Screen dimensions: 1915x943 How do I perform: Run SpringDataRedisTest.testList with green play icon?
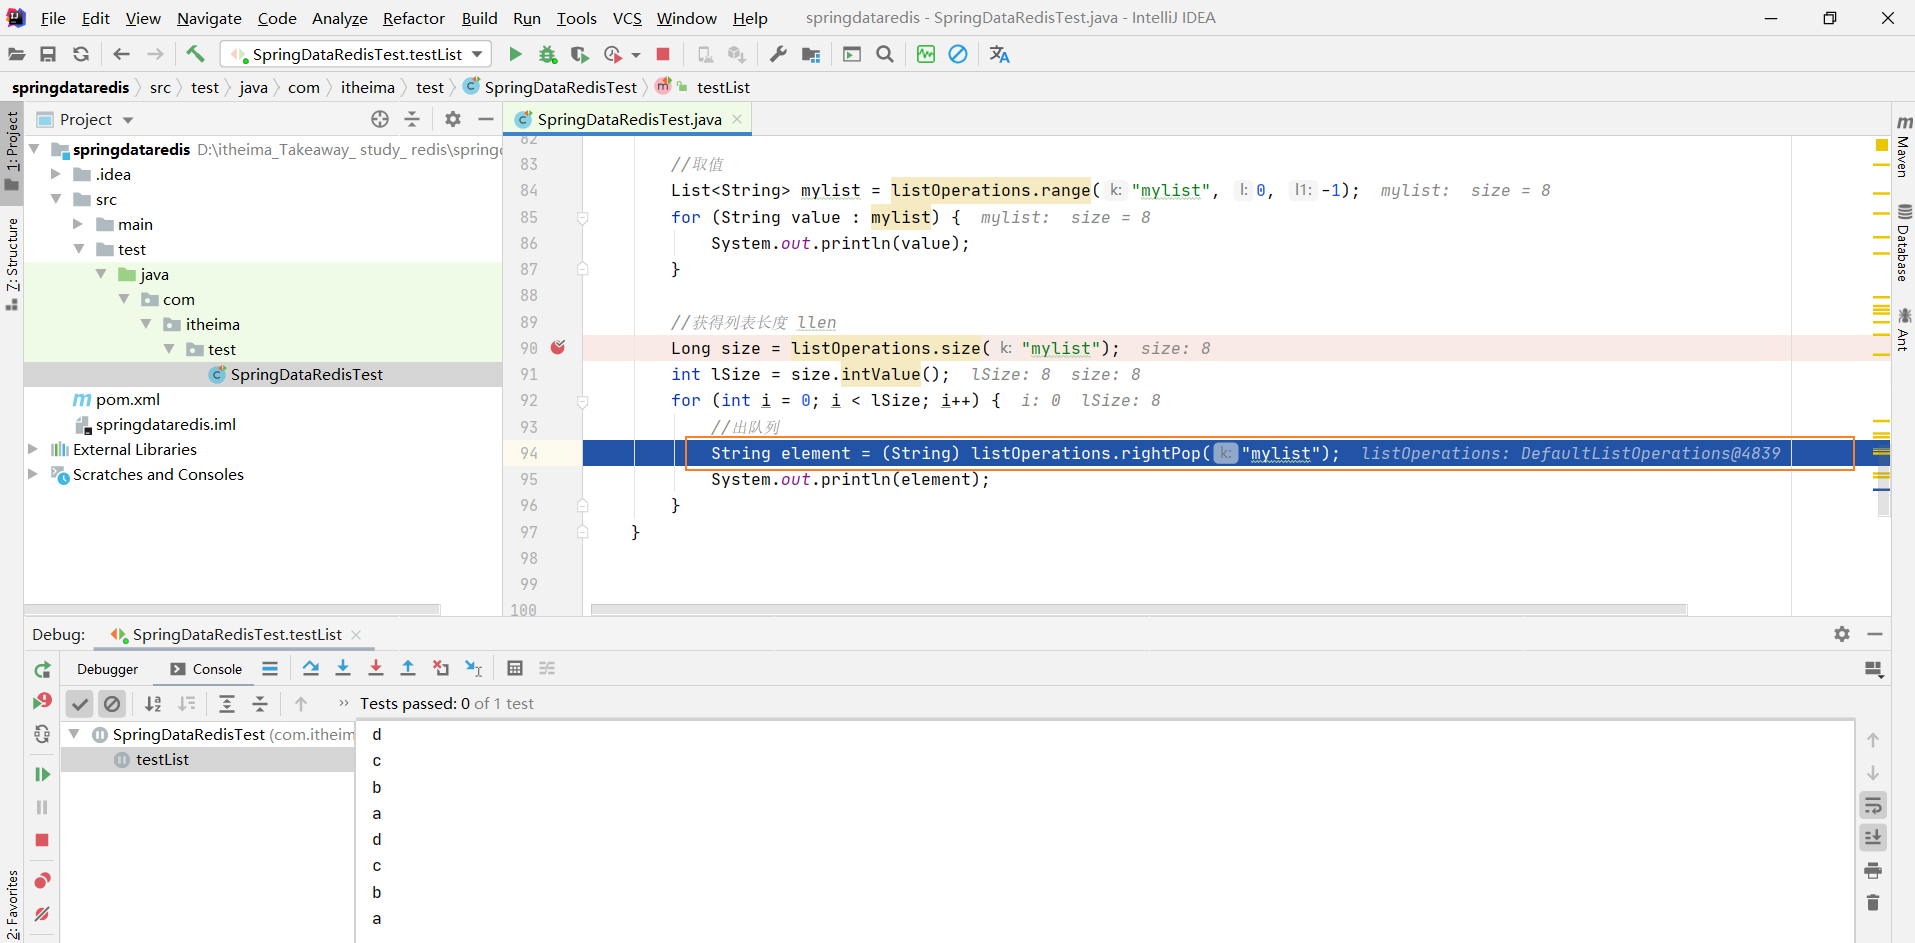click(x=515, y=54)
